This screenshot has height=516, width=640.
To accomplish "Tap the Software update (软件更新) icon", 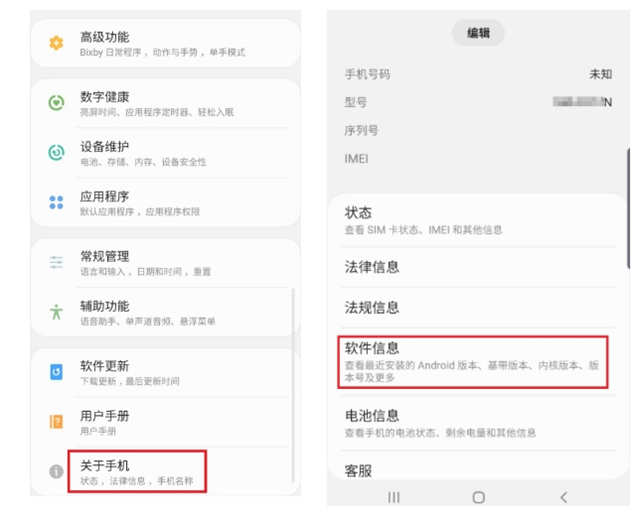I will (56, 372).
